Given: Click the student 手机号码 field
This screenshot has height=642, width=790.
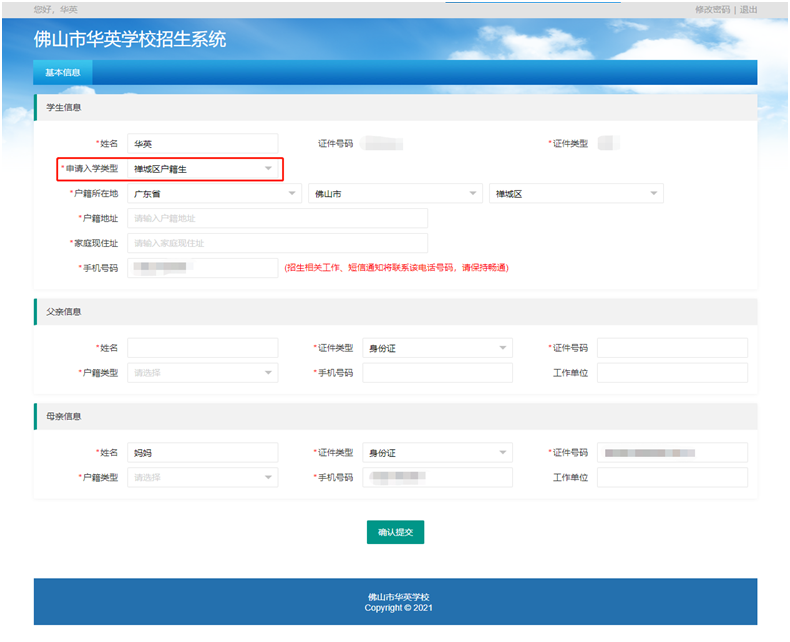Looking at the screenshot, I should (202, 268).
